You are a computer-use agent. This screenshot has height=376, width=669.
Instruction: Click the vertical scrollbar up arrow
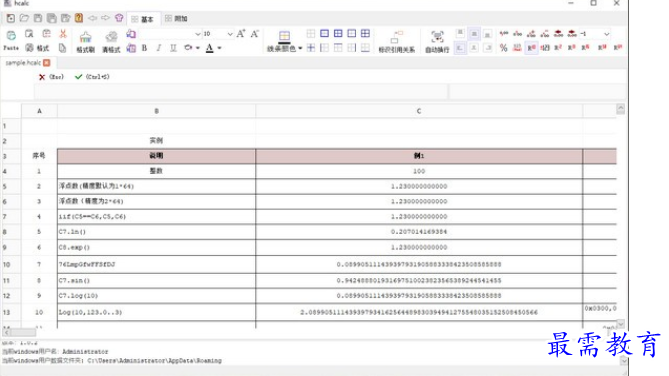tap(620, 109)
